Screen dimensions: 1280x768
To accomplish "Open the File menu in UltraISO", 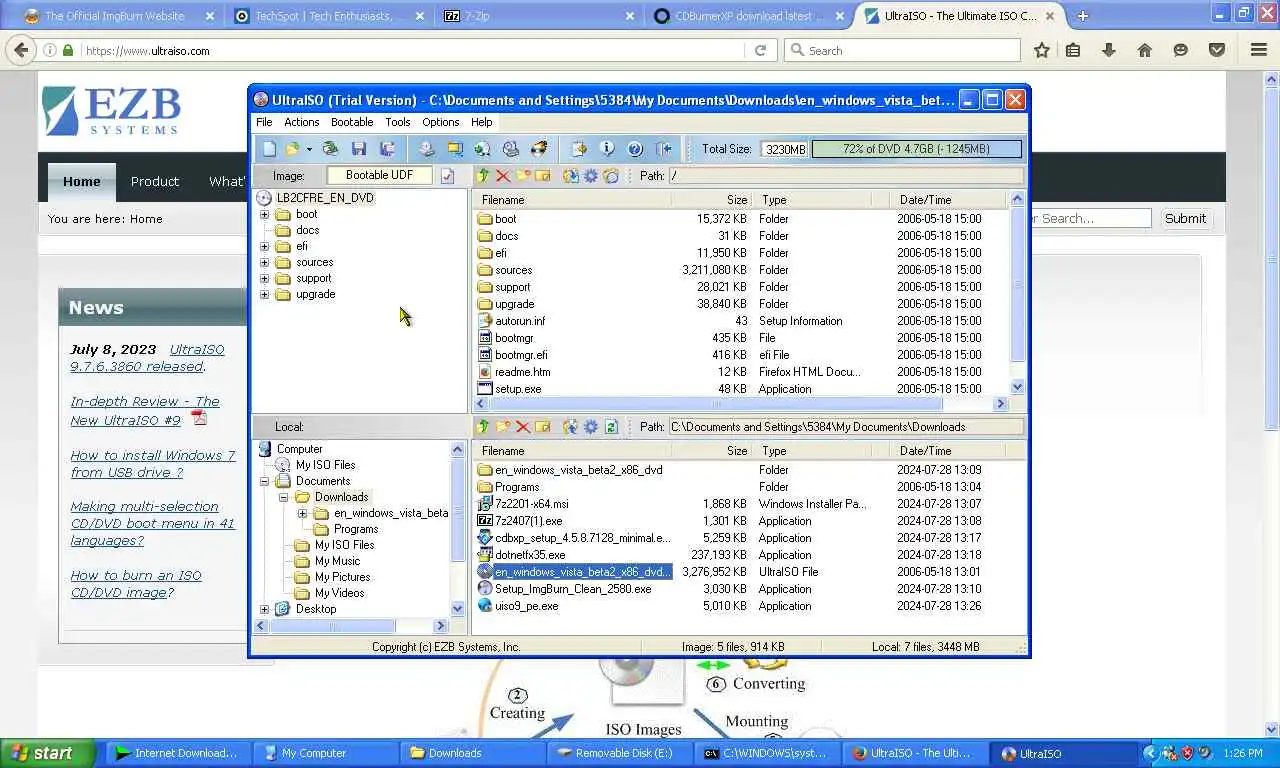I will [264, 122].
